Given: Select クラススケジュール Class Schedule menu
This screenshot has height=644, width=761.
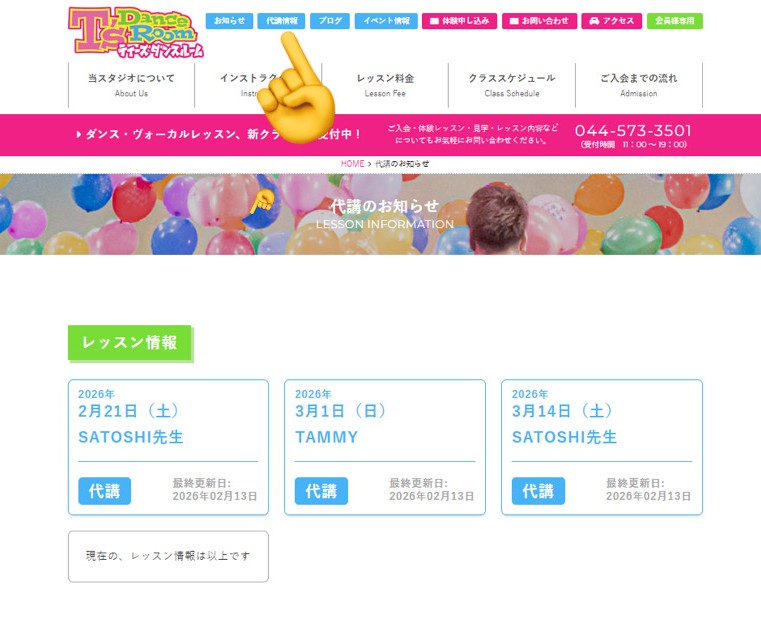Looking at the screenshot, I should 512,85.
